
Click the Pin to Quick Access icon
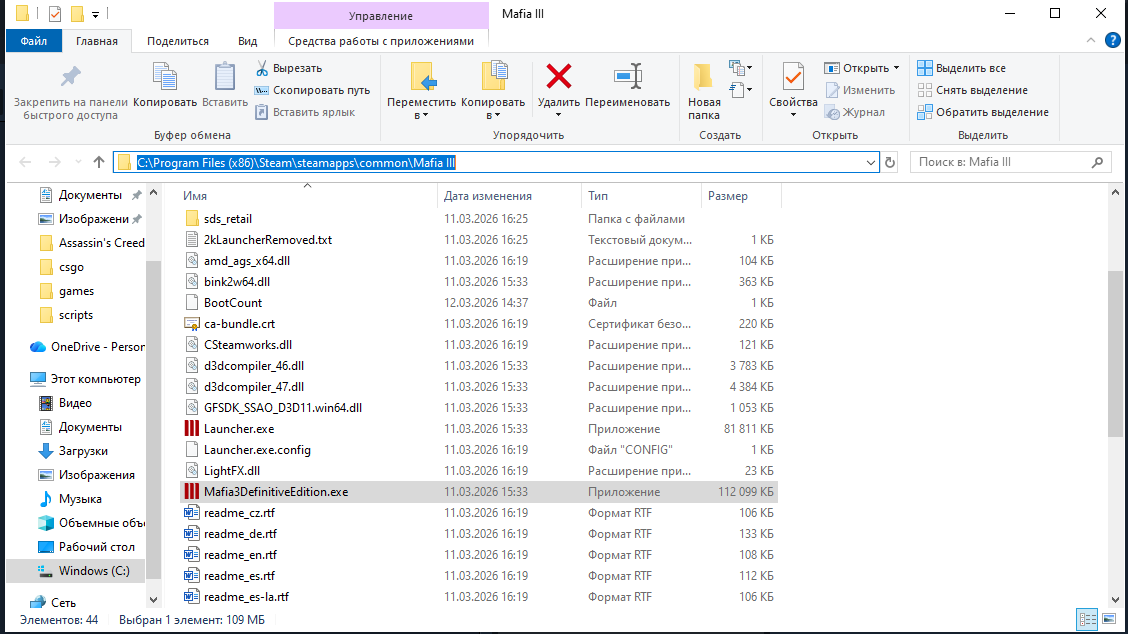tap(70, 76)
